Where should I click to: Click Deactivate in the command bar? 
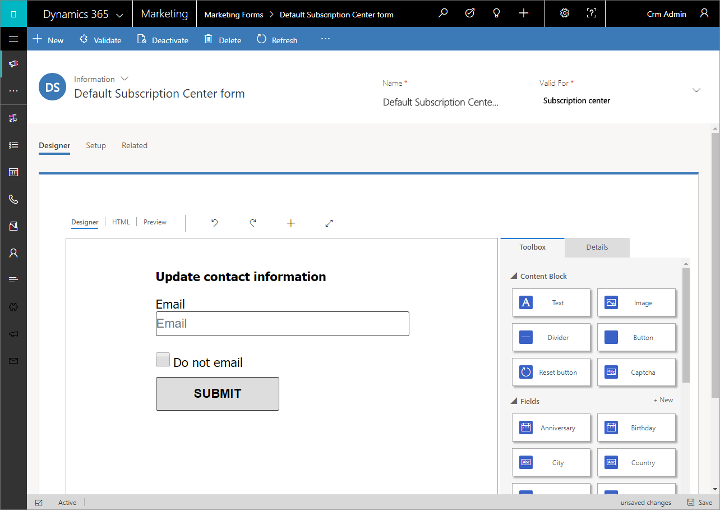[x=163, y=40]
